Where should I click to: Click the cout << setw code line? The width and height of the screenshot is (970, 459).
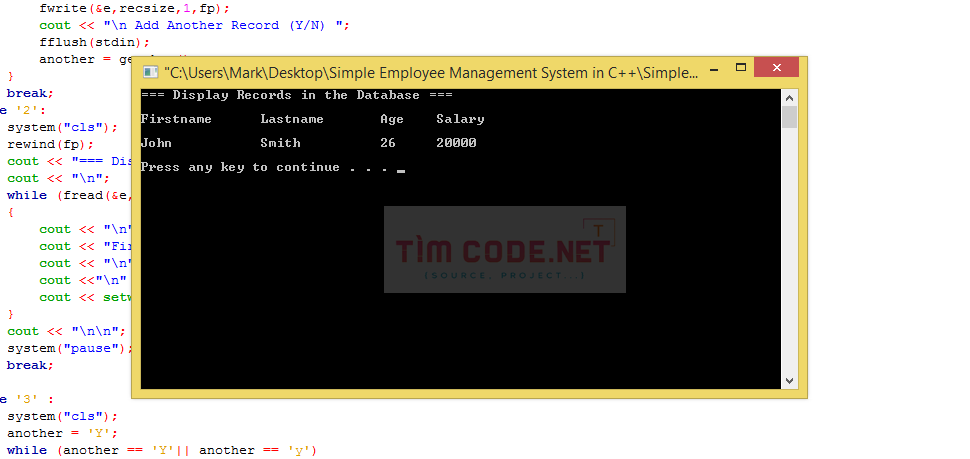click(85, 297)
